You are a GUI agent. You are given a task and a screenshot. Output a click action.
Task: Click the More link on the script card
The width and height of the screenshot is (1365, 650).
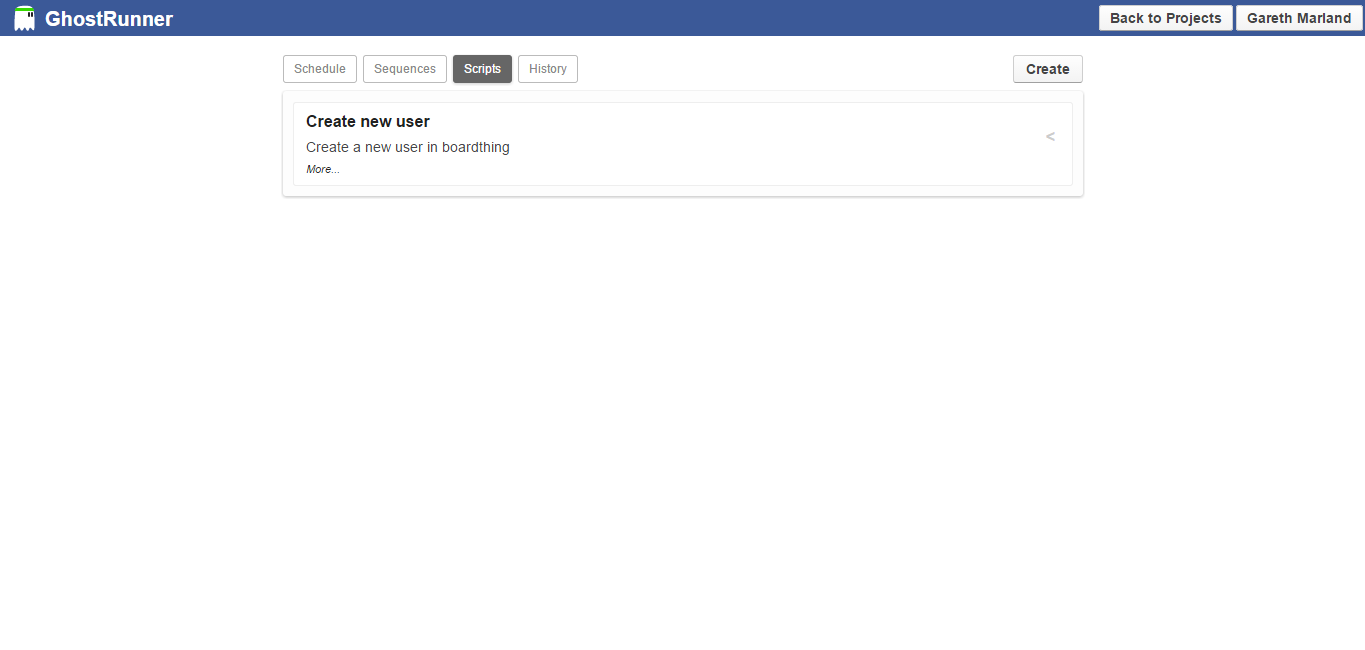click(321, 168)
